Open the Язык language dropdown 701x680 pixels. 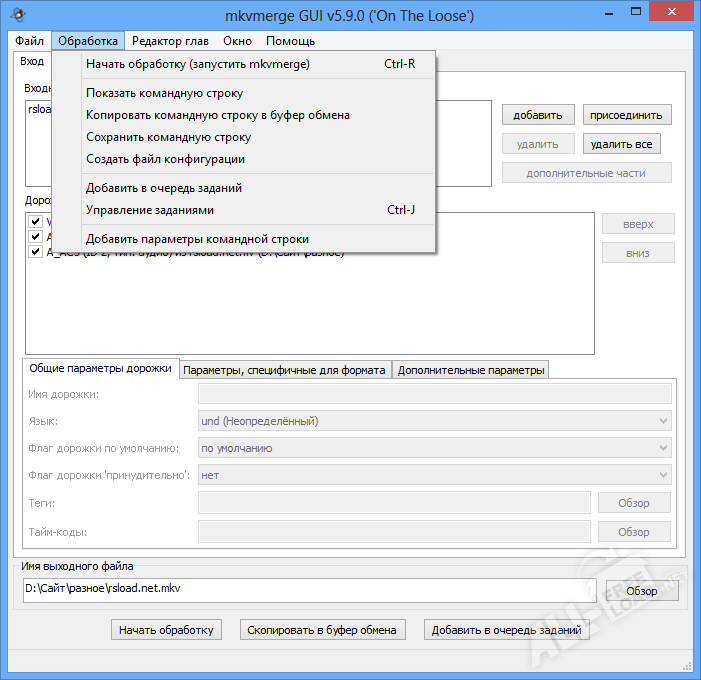[x=434, y=421]
